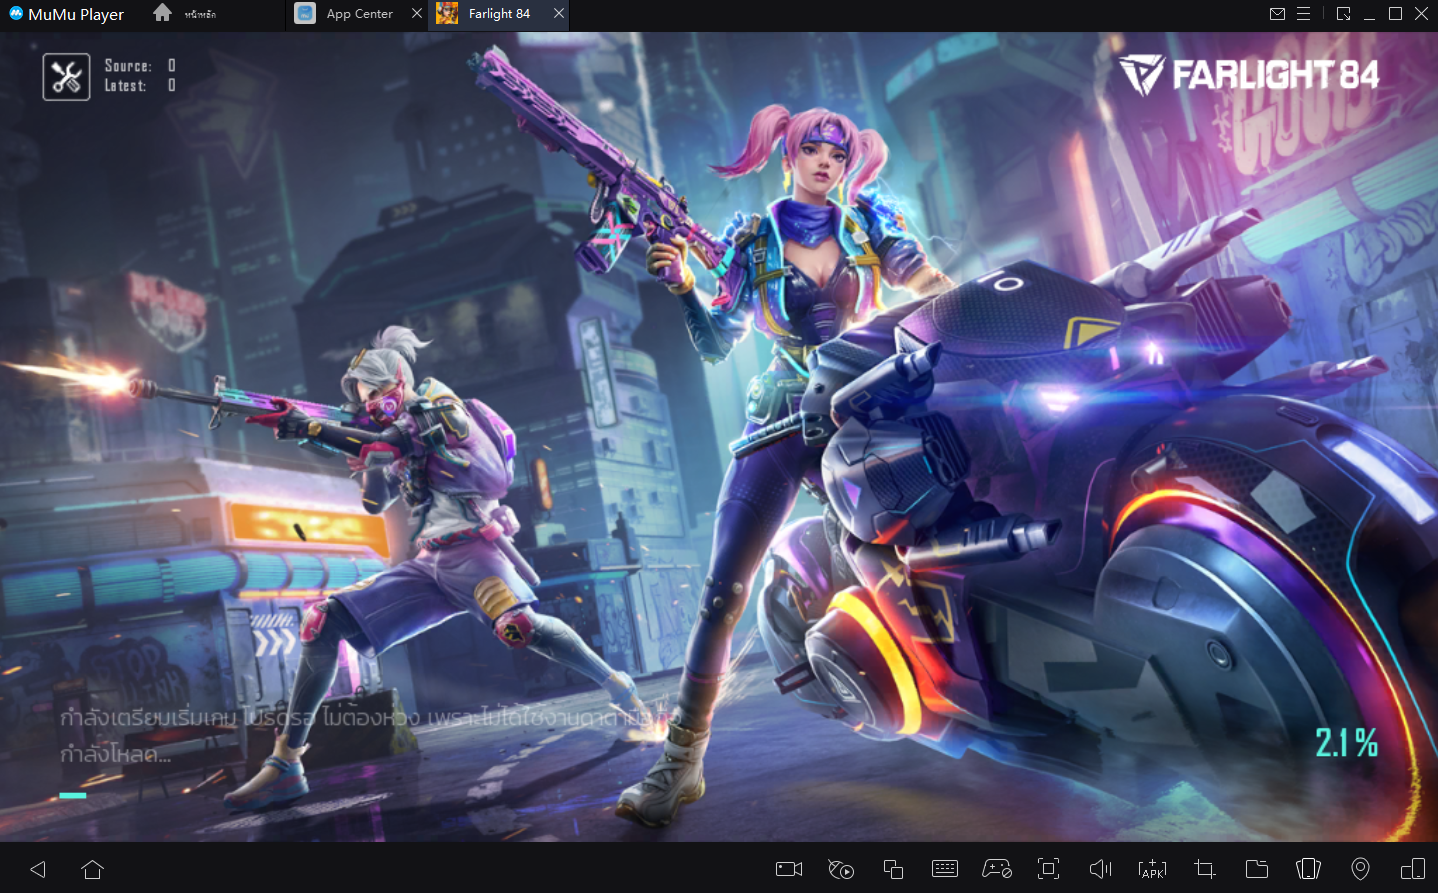Switch to the App Center tab
Image resolution: width=1438 pixels, height=893 pixels.
[x=358, y=14]
